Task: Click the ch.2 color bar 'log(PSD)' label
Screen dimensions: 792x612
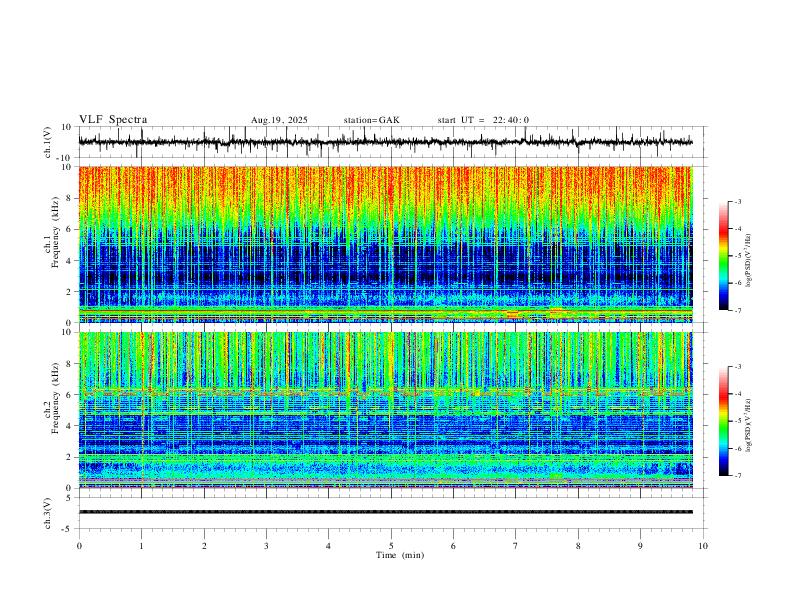Action: 749,425
